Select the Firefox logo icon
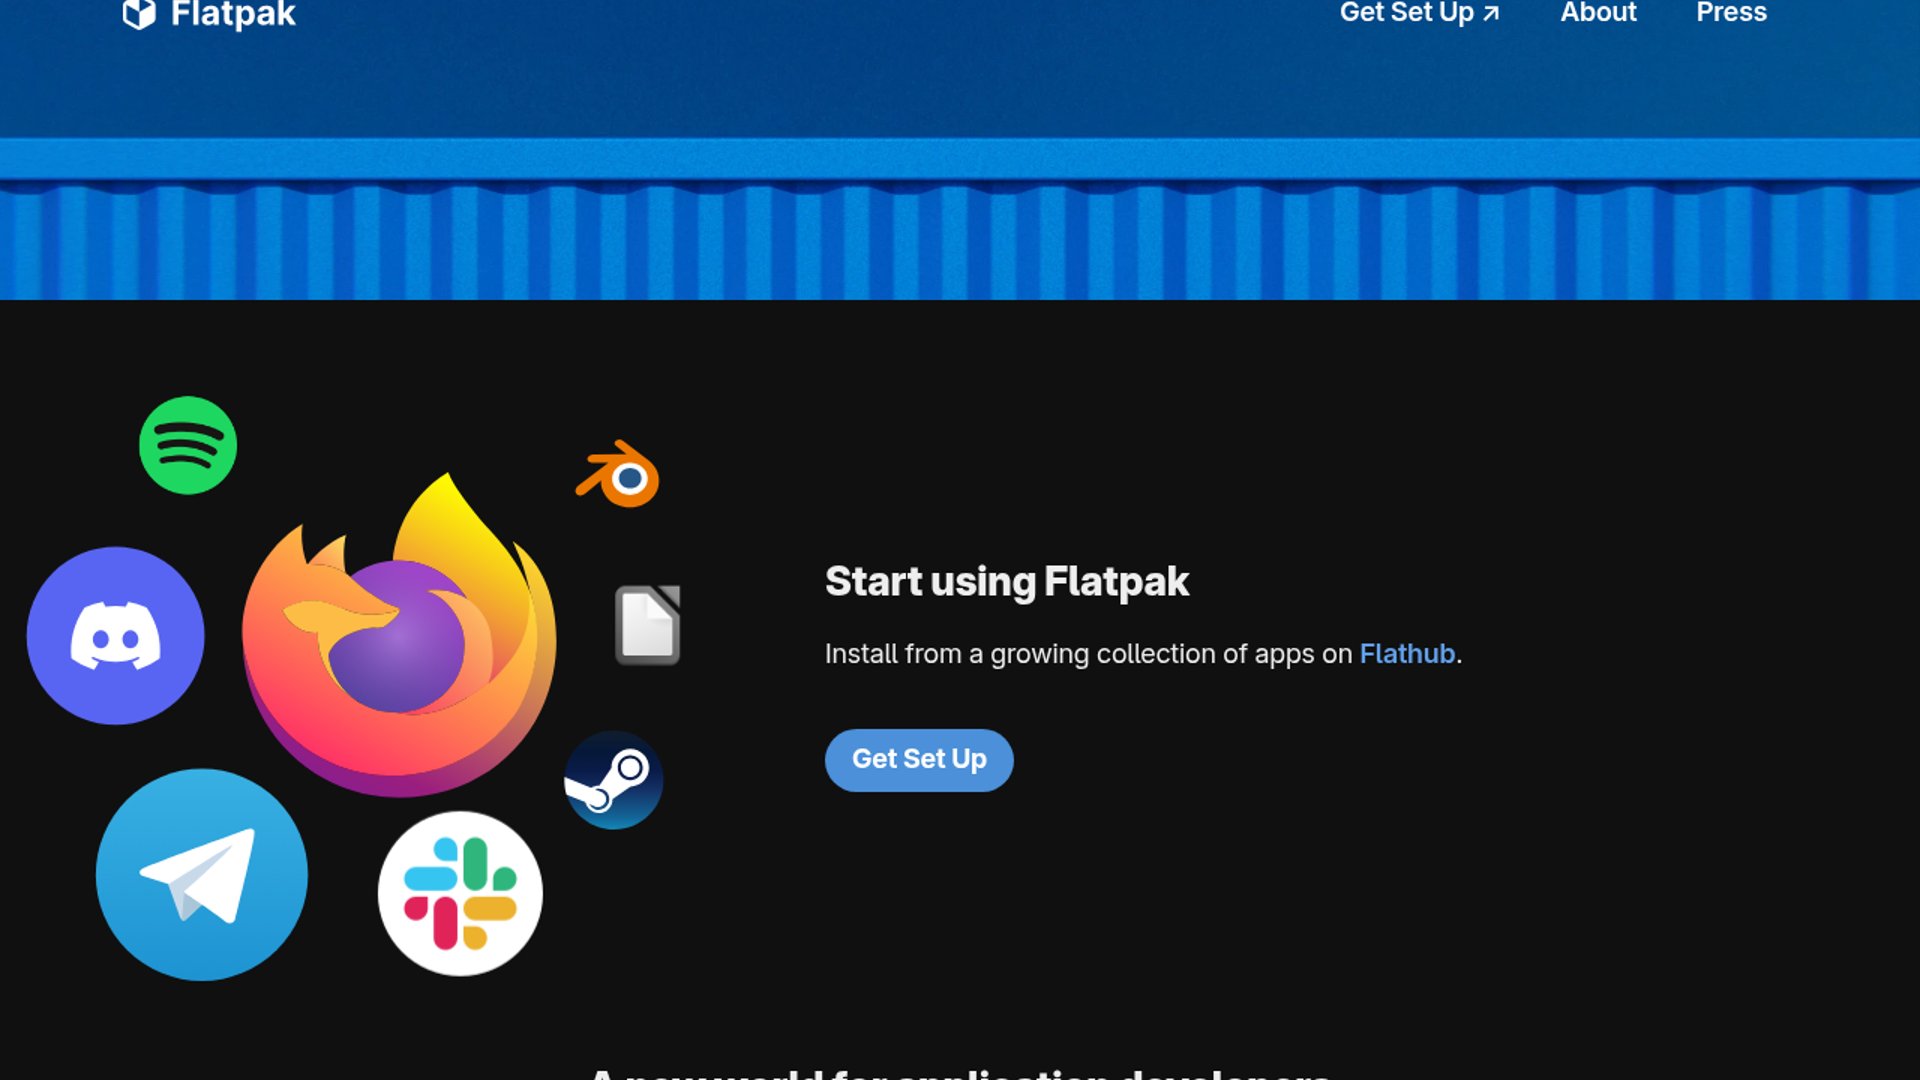1920x1080 pixels. pyautogui.click(x=399, y=635)
